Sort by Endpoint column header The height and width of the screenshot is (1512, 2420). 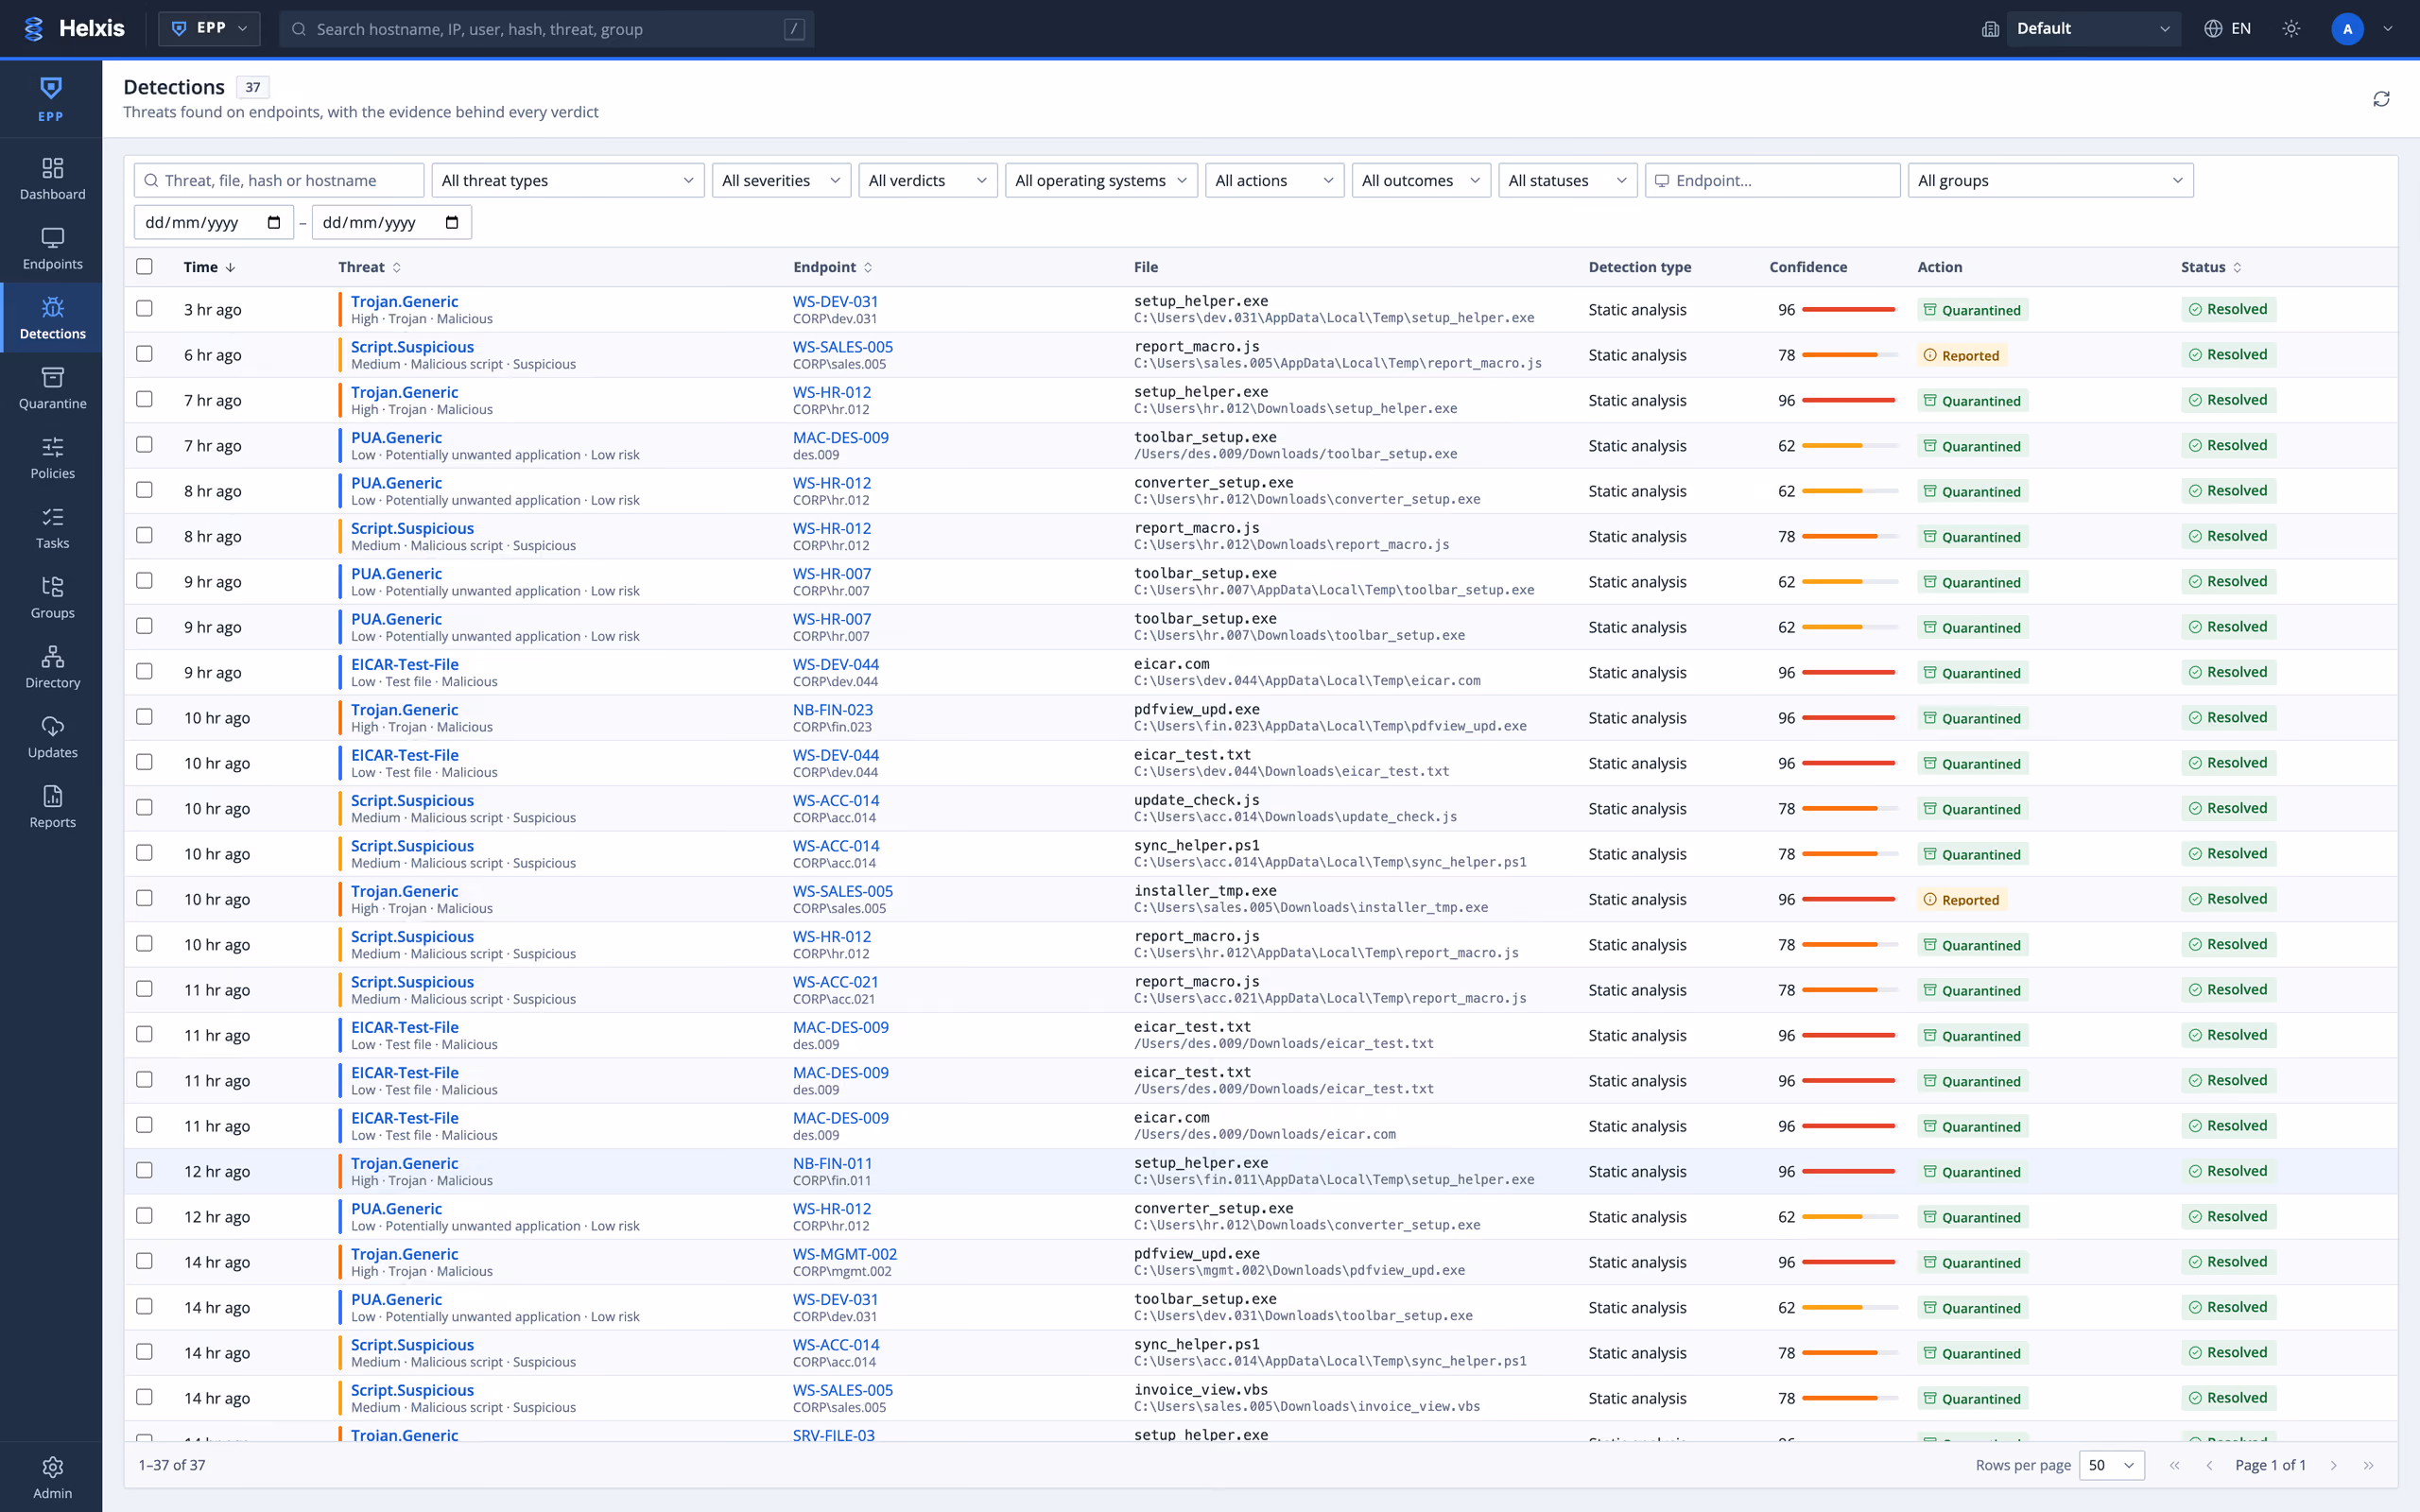(x=833, y=267)
